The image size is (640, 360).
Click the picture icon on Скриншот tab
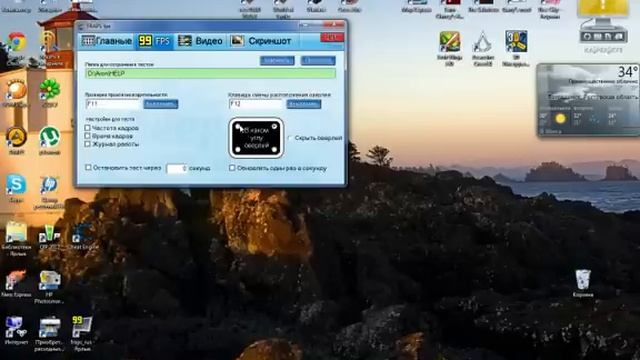click(237, 41)
